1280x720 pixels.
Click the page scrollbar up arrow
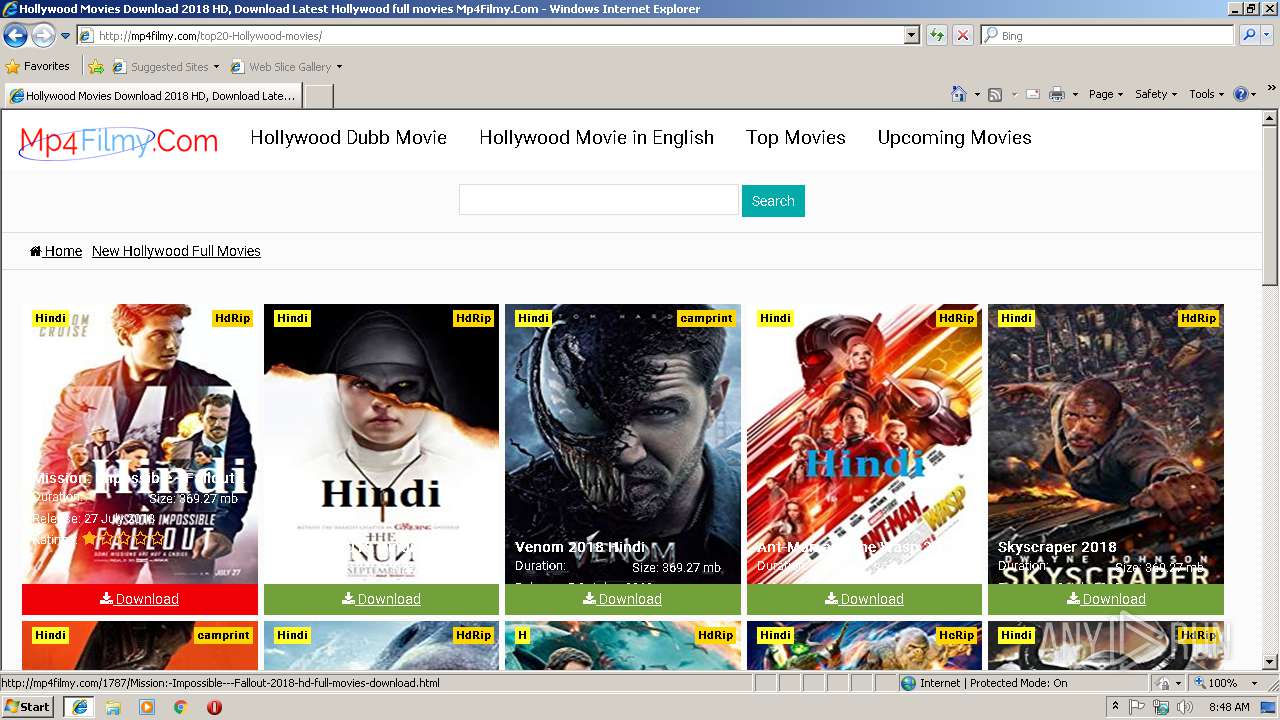click(x=1270, y=118)
